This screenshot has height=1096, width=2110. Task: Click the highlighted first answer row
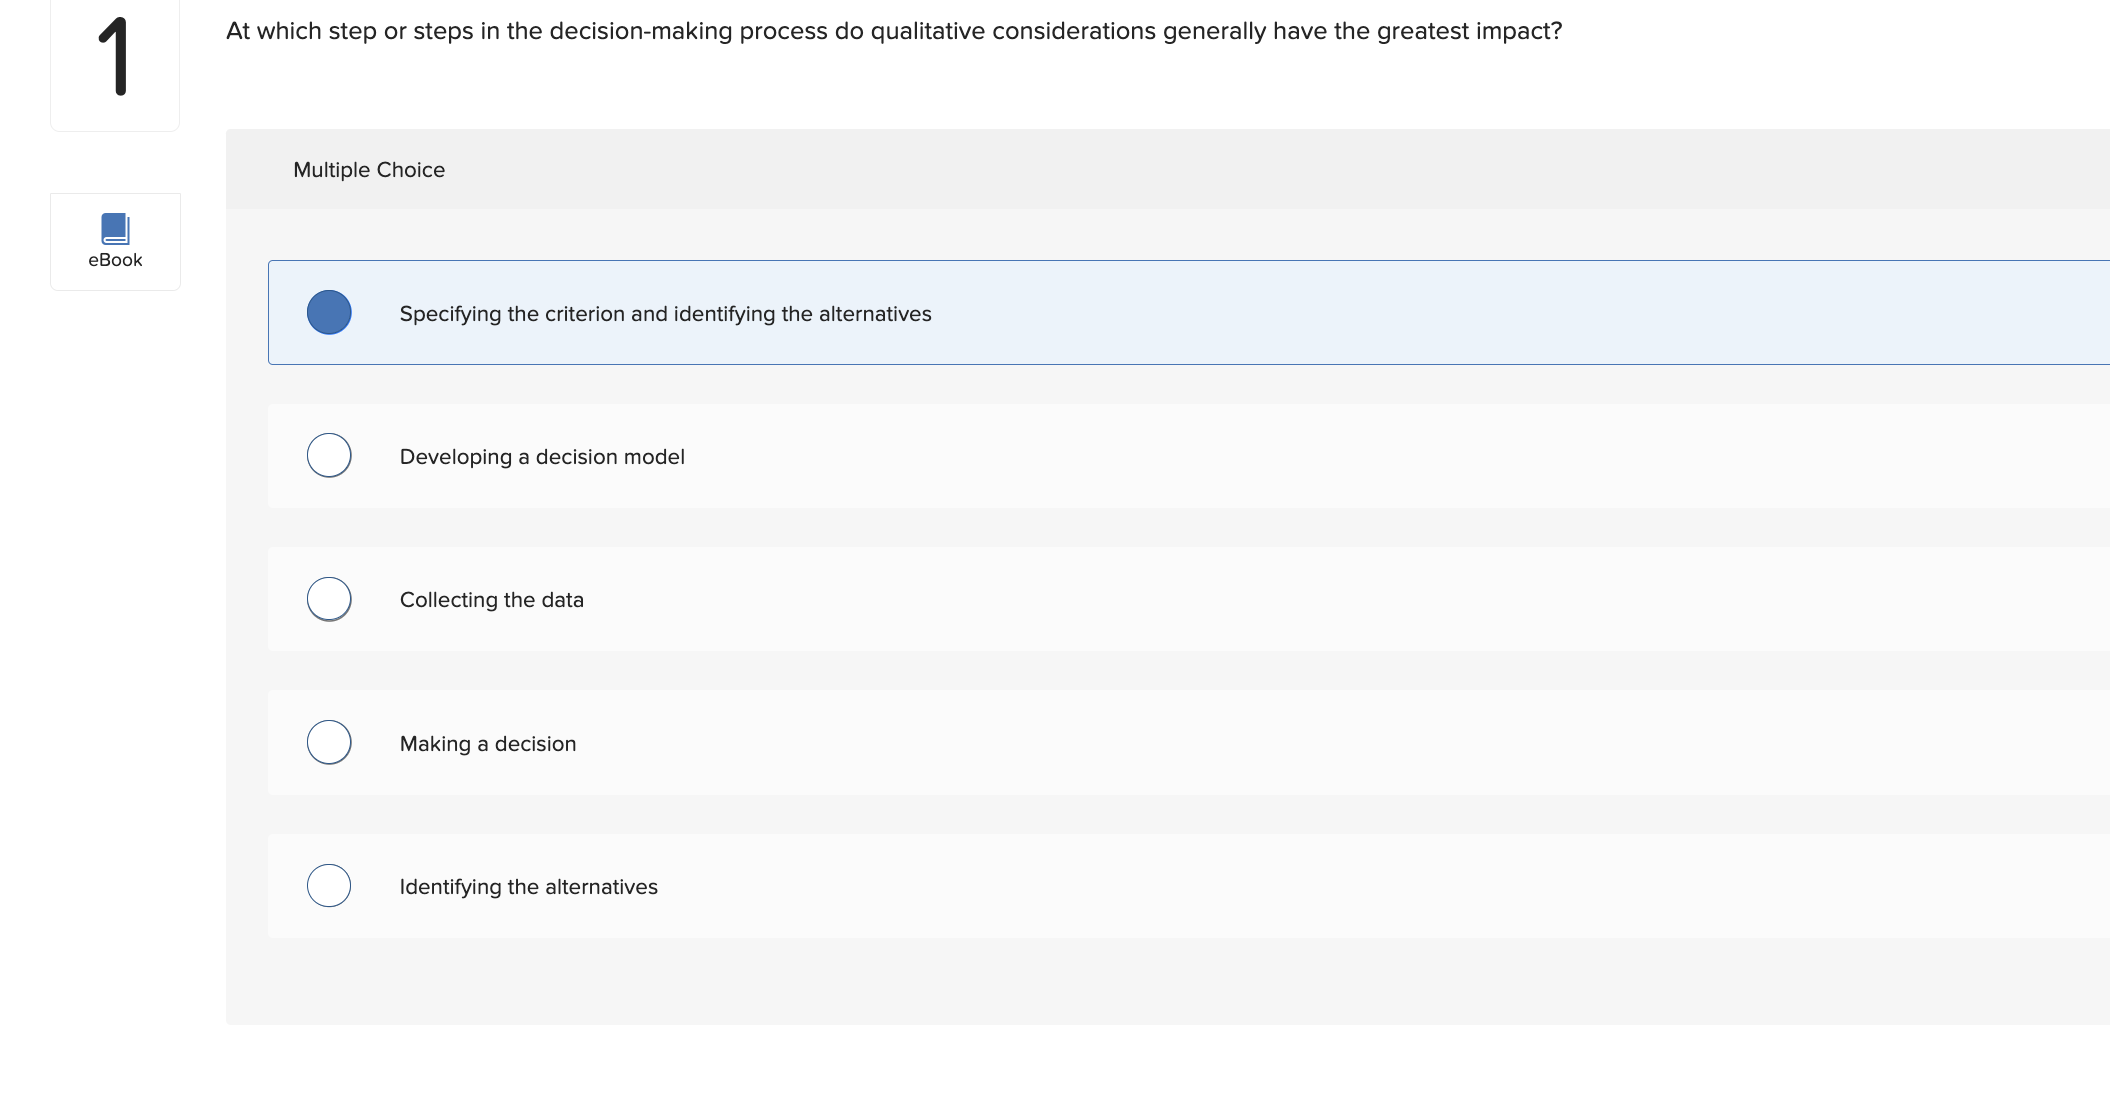pyautogui.click(x=900, y=312)
